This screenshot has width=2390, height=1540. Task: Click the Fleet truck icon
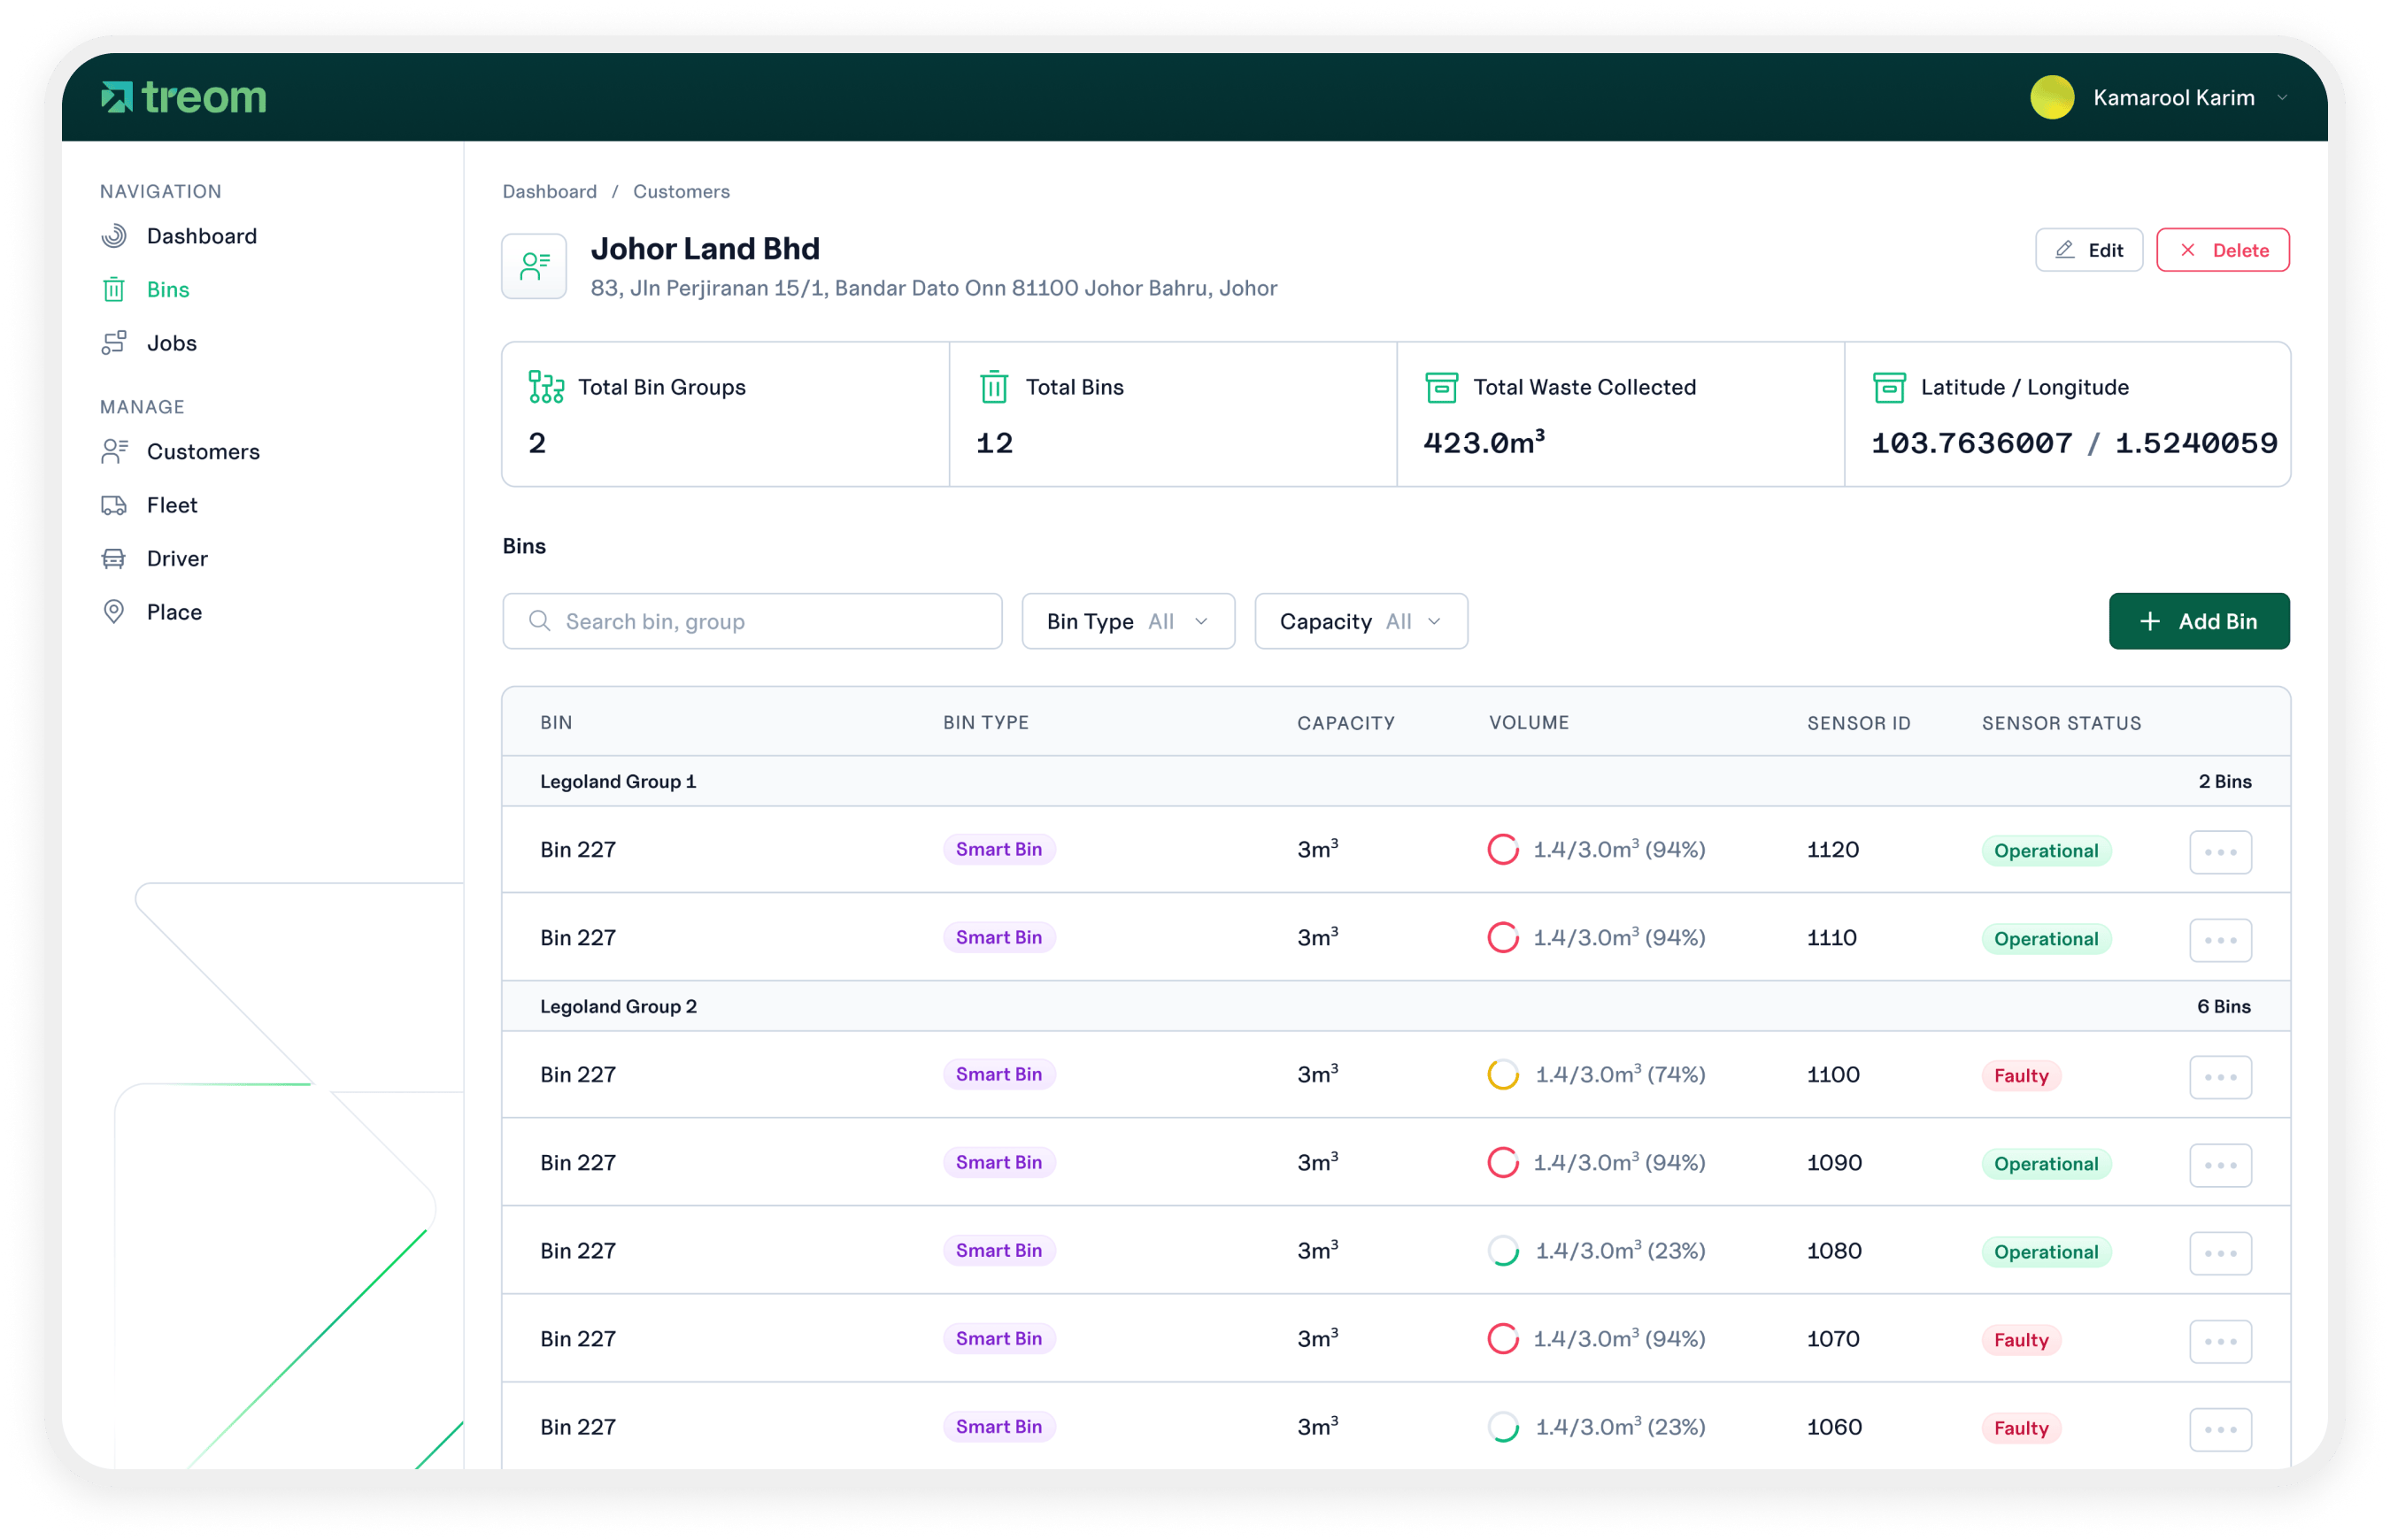click(114, 505)
